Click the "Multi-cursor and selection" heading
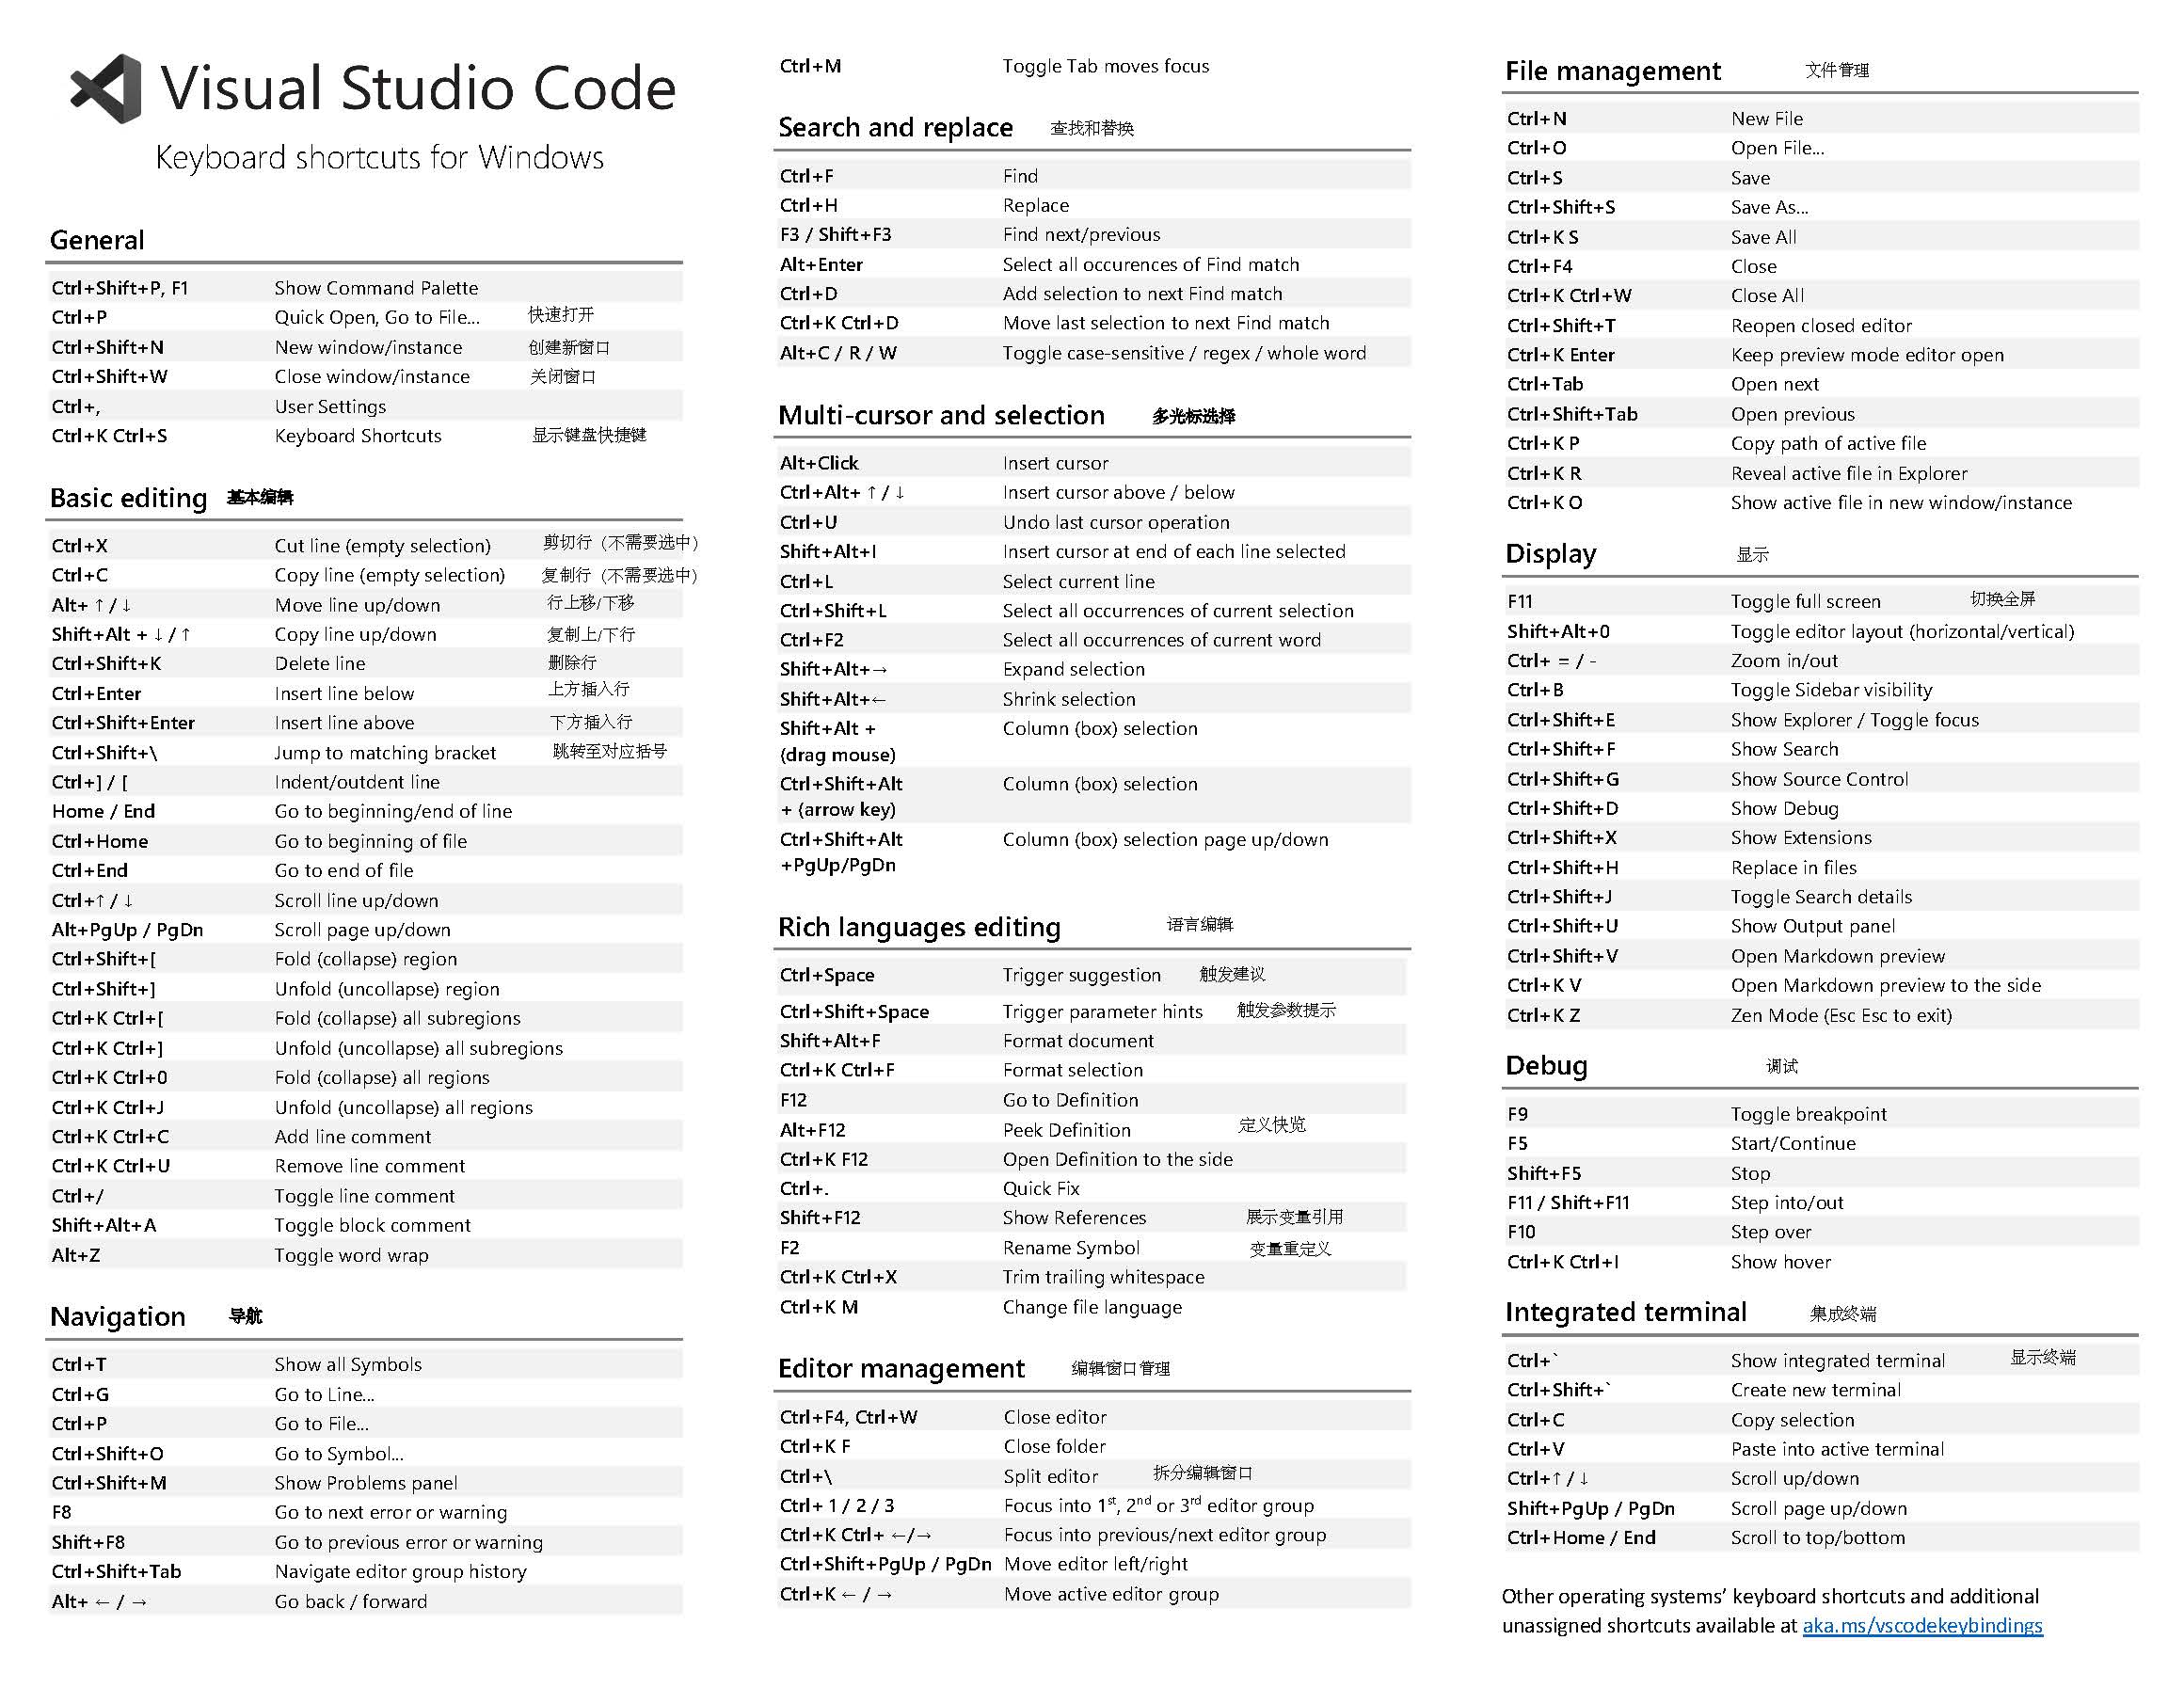Viewport: 2184px width, 1688px height. pyautogui.click(x=941, y=415)
